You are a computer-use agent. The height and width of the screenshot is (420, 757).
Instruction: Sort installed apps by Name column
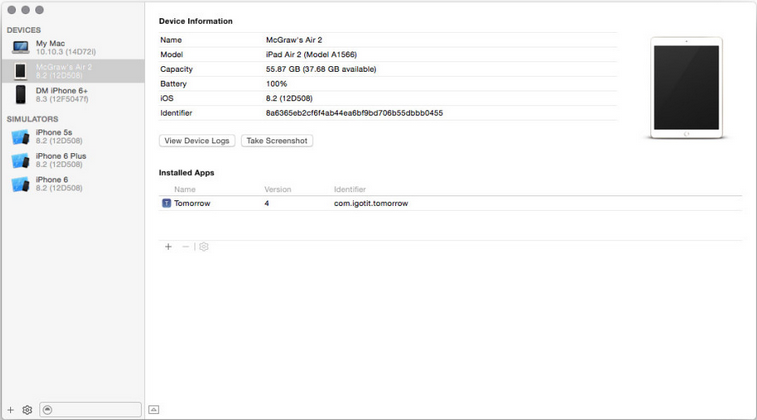(185, 189)
